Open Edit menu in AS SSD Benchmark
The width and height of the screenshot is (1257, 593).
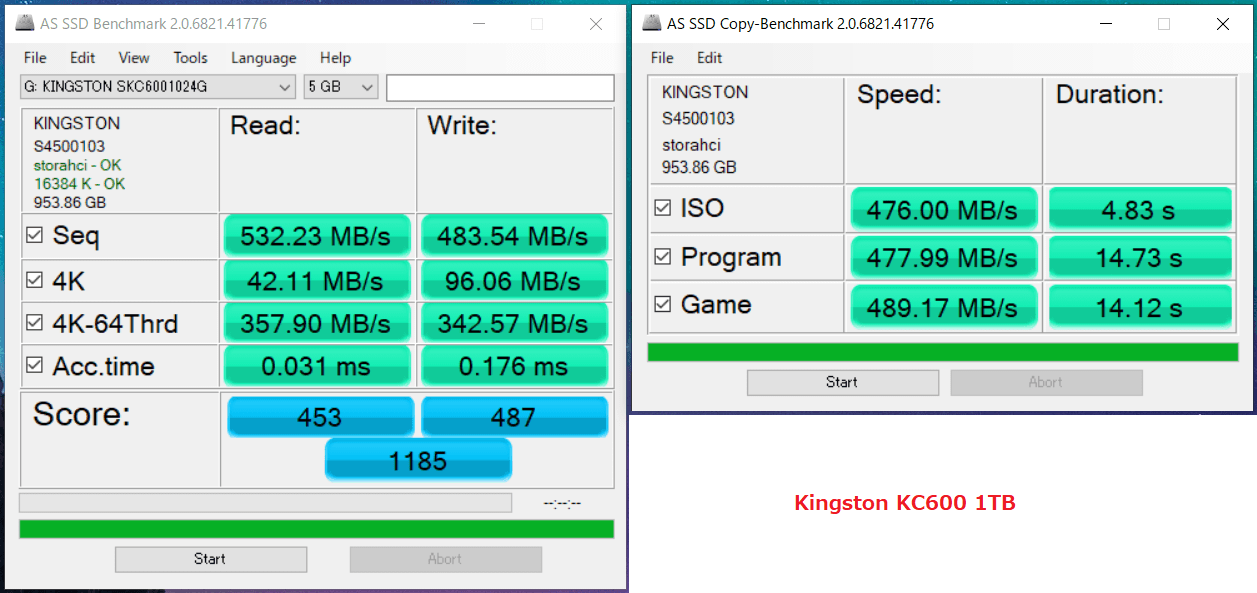83,58
